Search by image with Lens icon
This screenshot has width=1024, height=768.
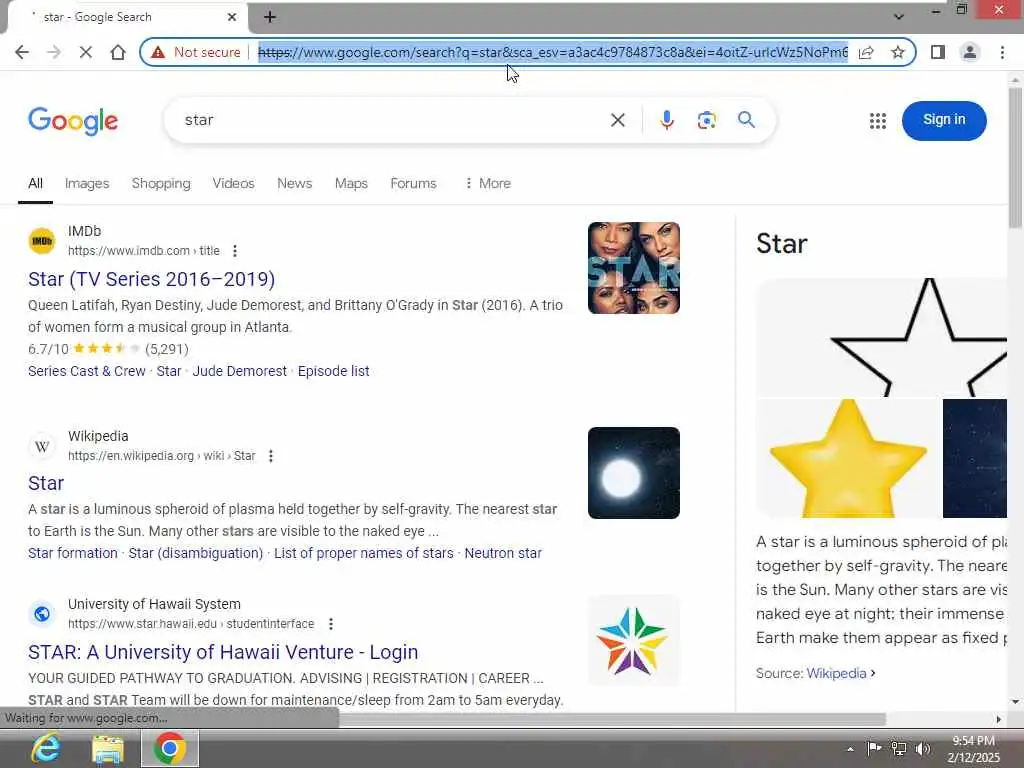click(707, 120)
